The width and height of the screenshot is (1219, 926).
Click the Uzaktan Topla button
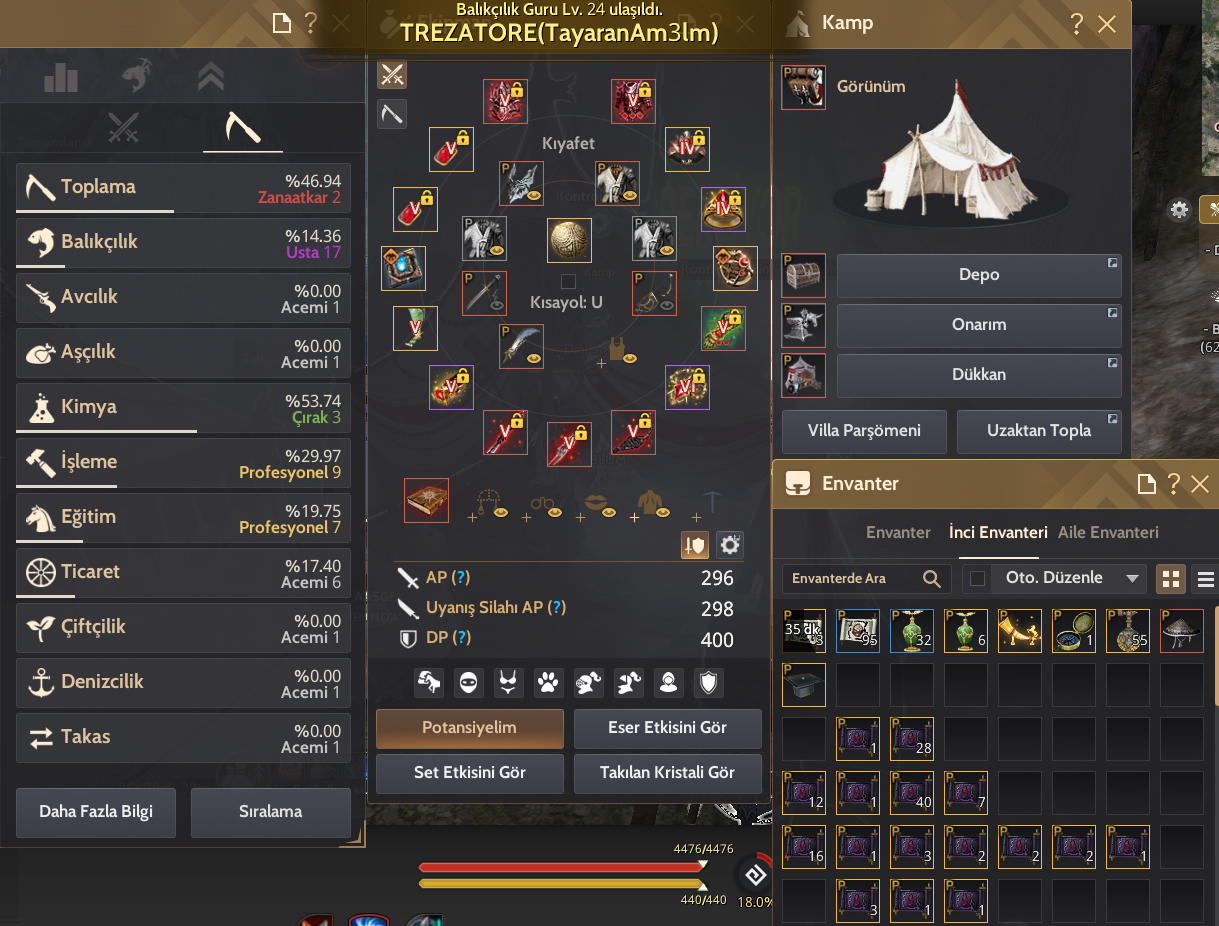click(1039, 431)
